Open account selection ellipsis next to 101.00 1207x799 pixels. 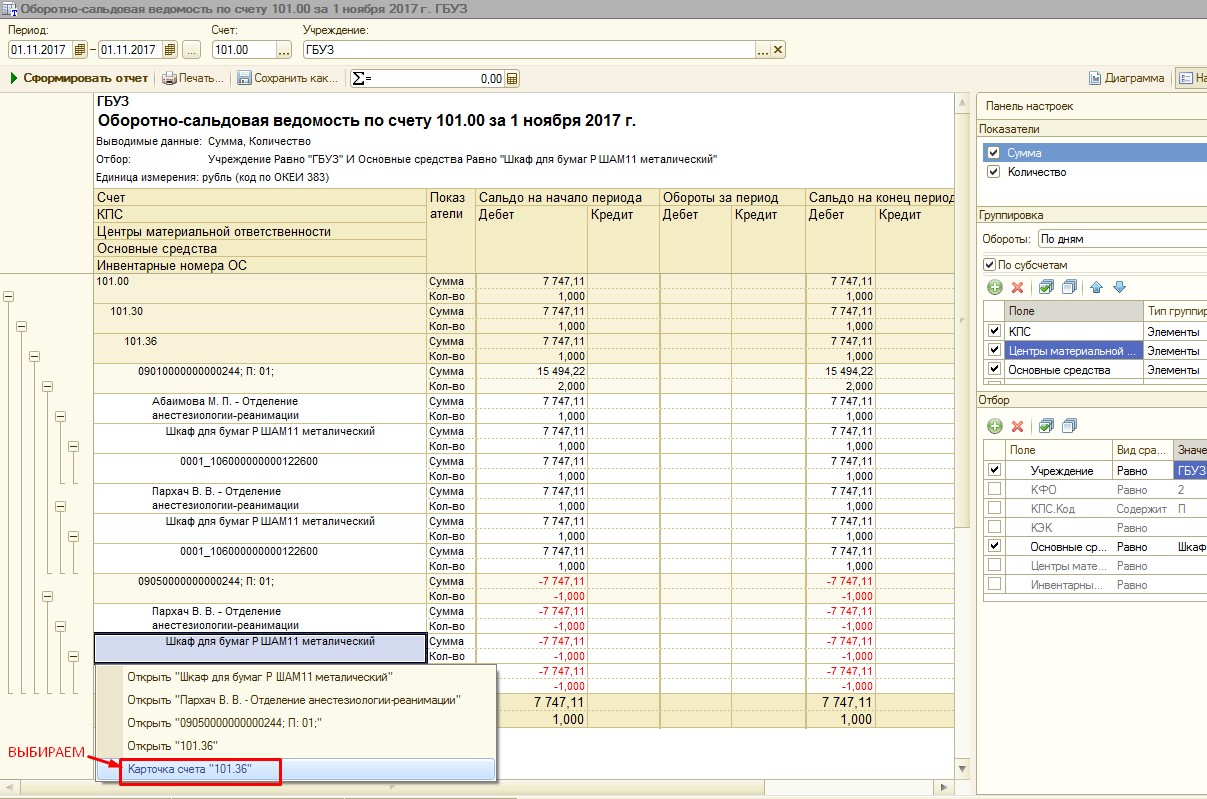click(284, 50)
